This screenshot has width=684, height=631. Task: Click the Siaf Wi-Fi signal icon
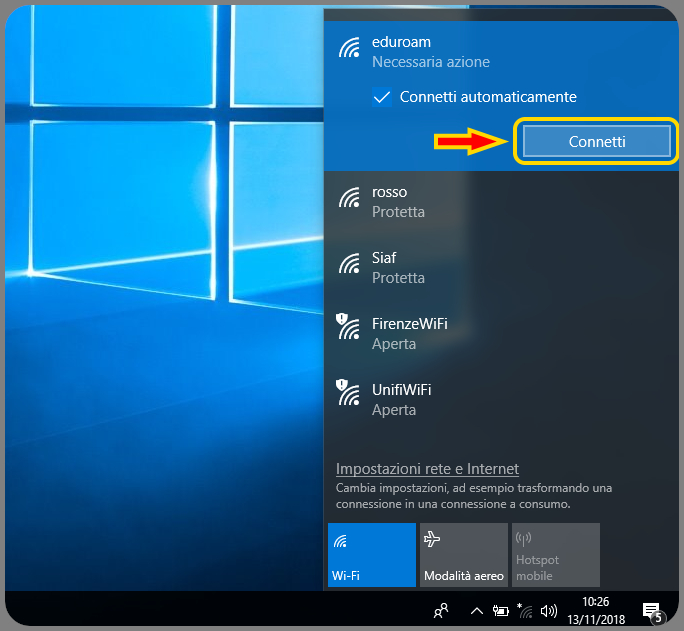[x=349, y=263]
